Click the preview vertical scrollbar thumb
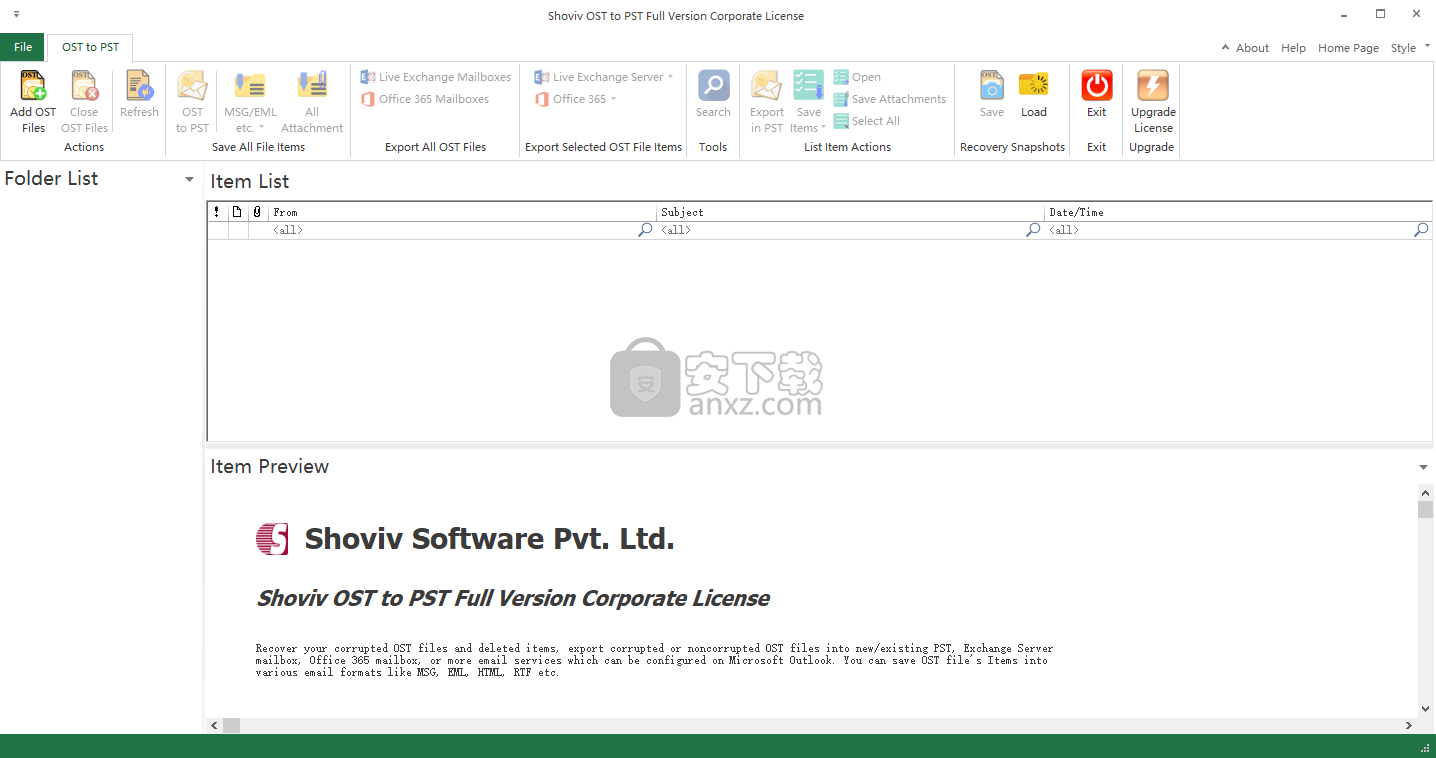1436x758 pixels. [1425, 510]
